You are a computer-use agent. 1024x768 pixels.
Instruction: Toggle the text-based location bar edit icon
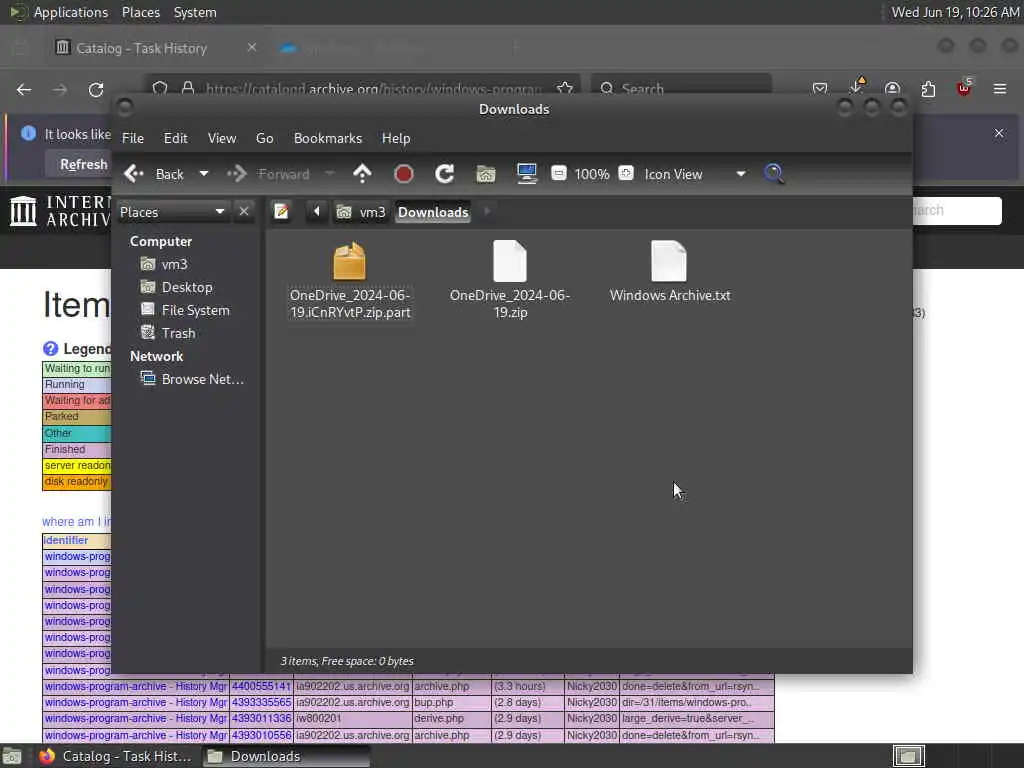click(281, 212)
